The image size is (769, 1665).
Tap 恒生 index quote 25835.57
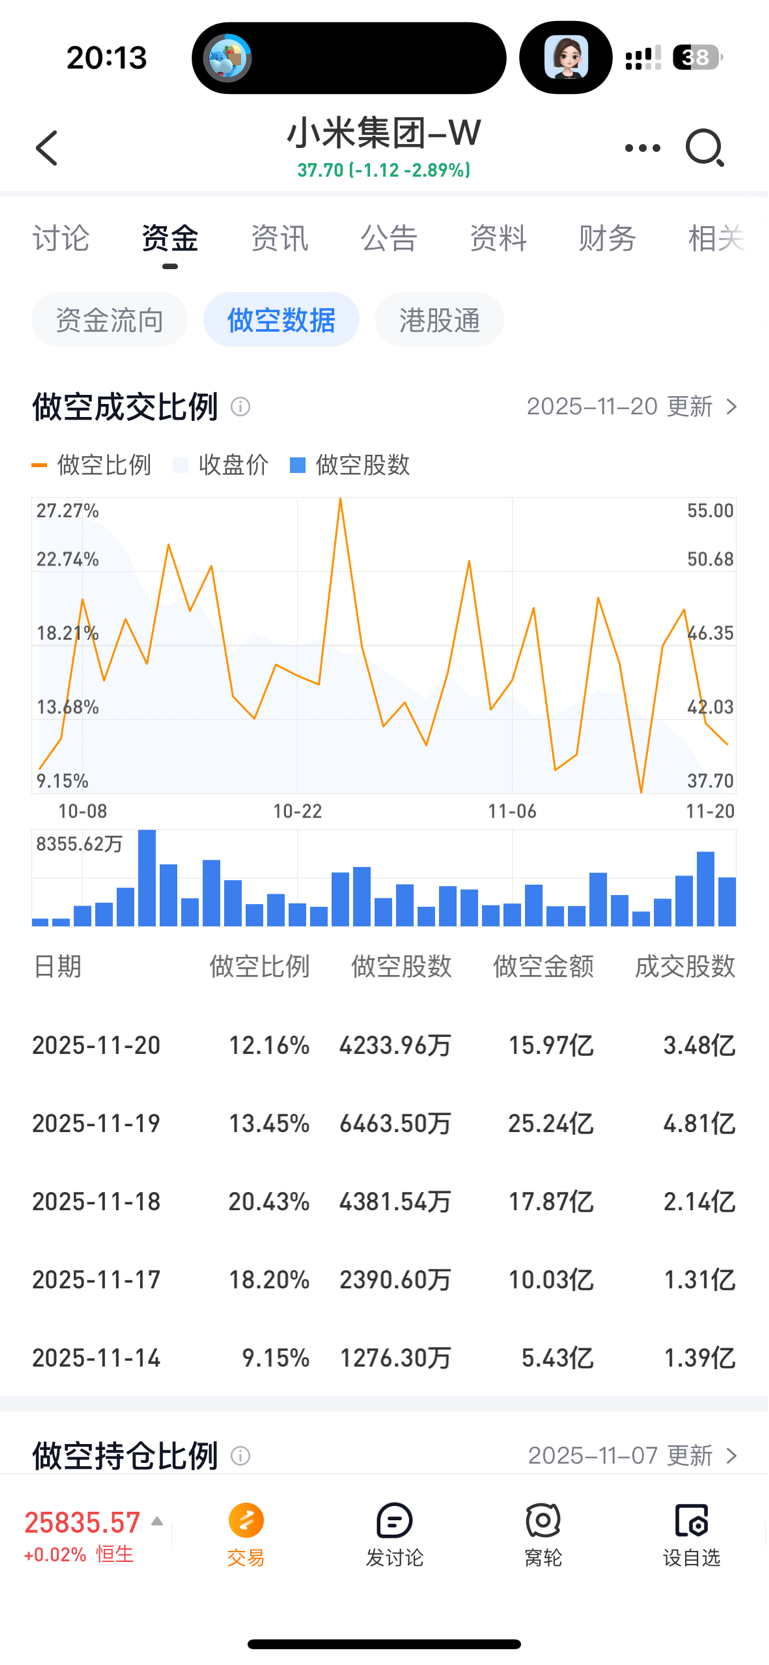[82, 1523]
